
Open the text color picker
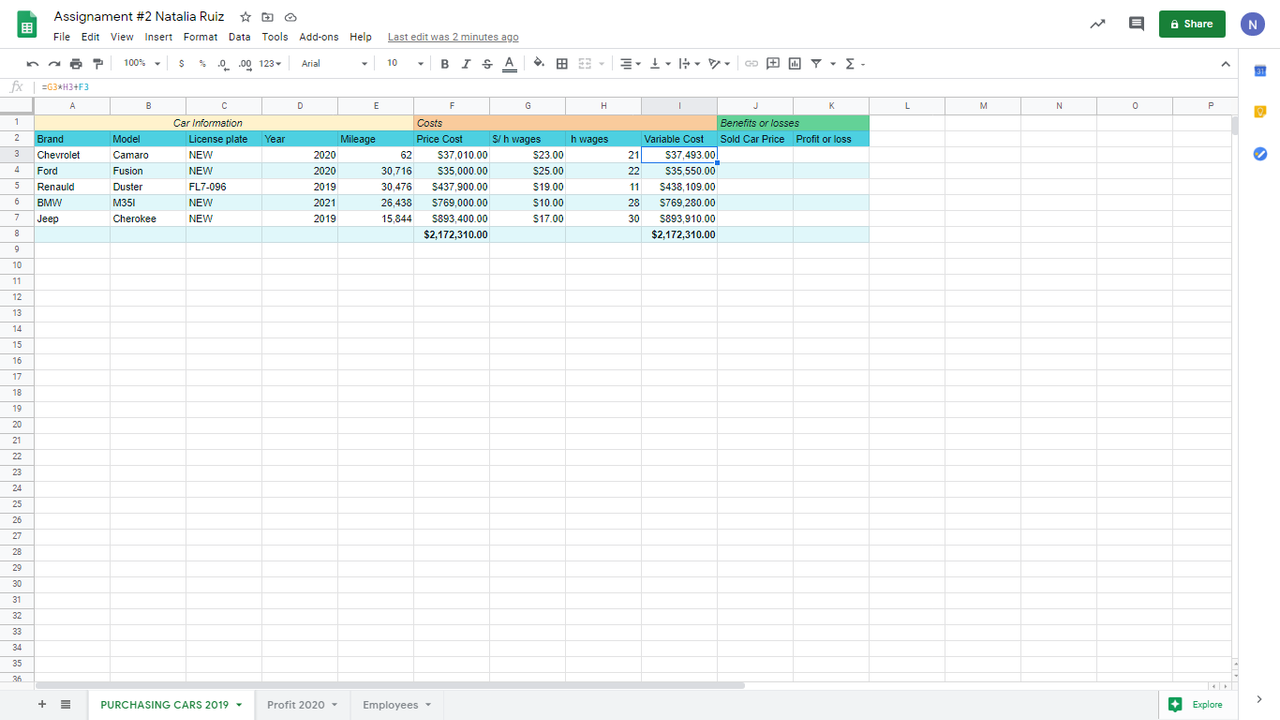509,63
